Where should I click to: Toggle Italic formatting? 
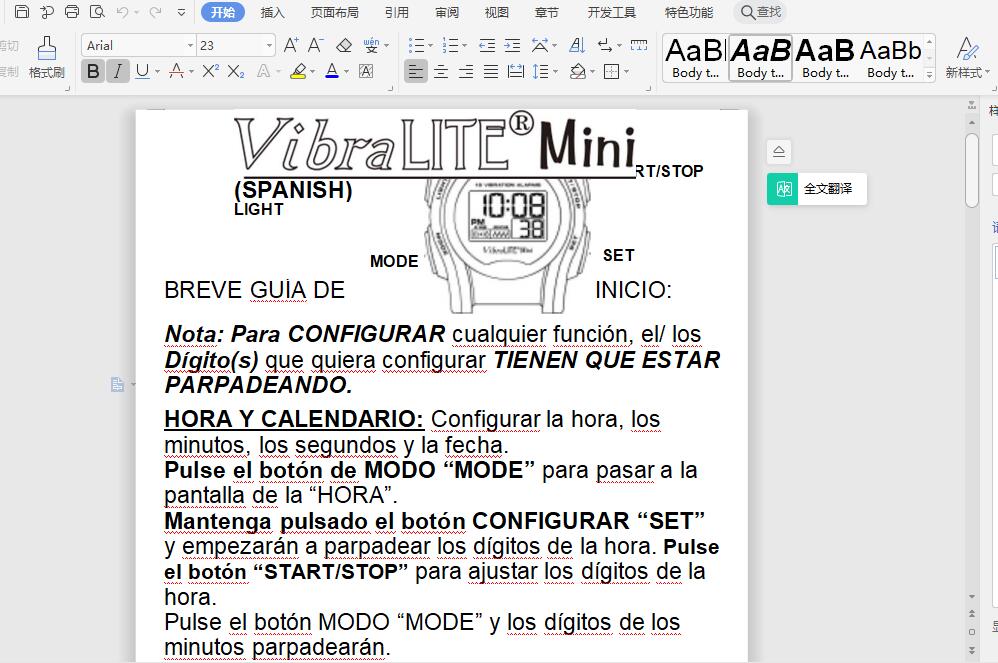[118, 71]
